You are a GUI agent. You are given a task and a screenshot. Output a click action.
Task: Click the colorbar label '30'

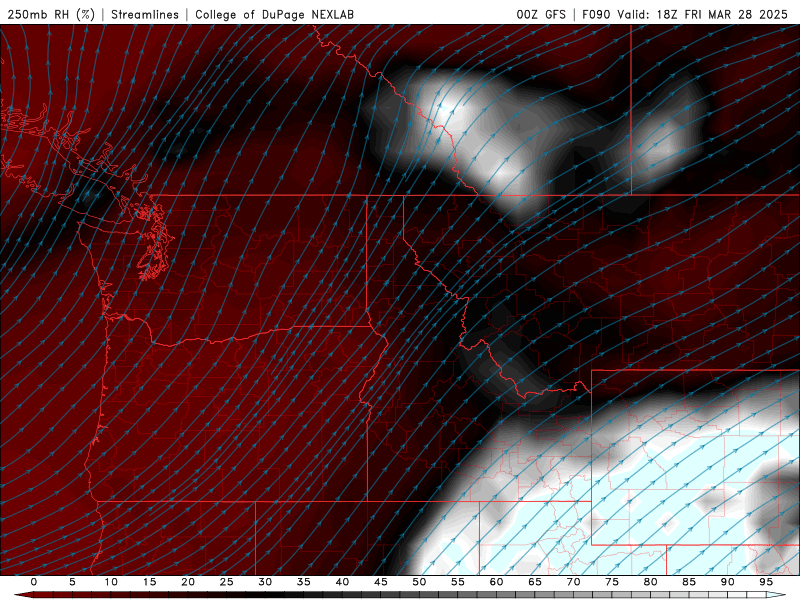pos(265,582)
